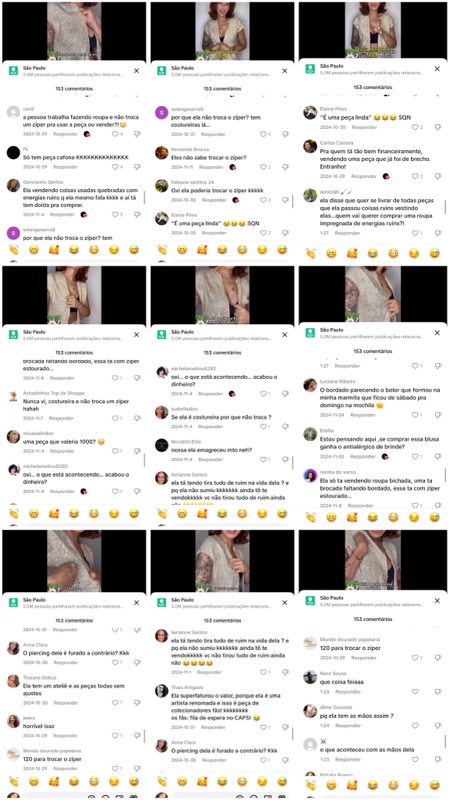
Task: Toggle like on Emilia's antialérgico comment
Action: (416, 456)
